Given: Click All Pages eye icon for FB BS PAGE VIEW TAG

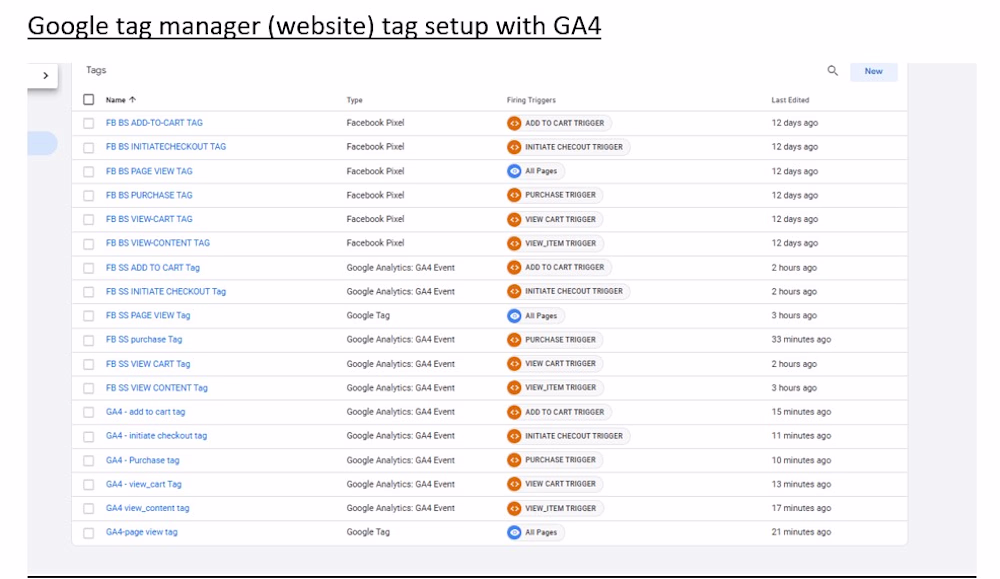Looking at the screenshot, I should tap(514, 171).
